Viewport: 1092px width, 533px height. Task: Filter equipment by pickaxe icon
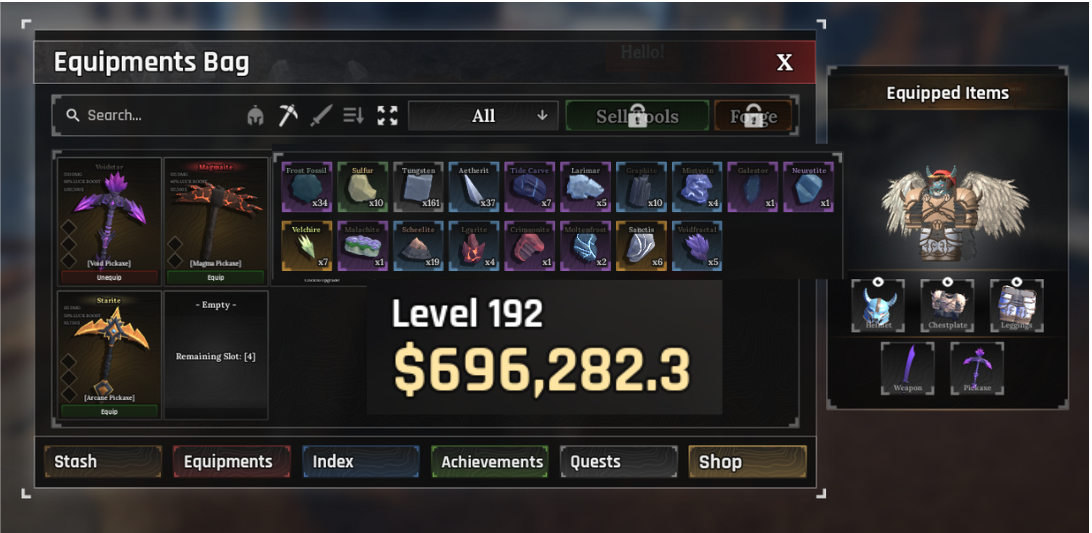288,116
